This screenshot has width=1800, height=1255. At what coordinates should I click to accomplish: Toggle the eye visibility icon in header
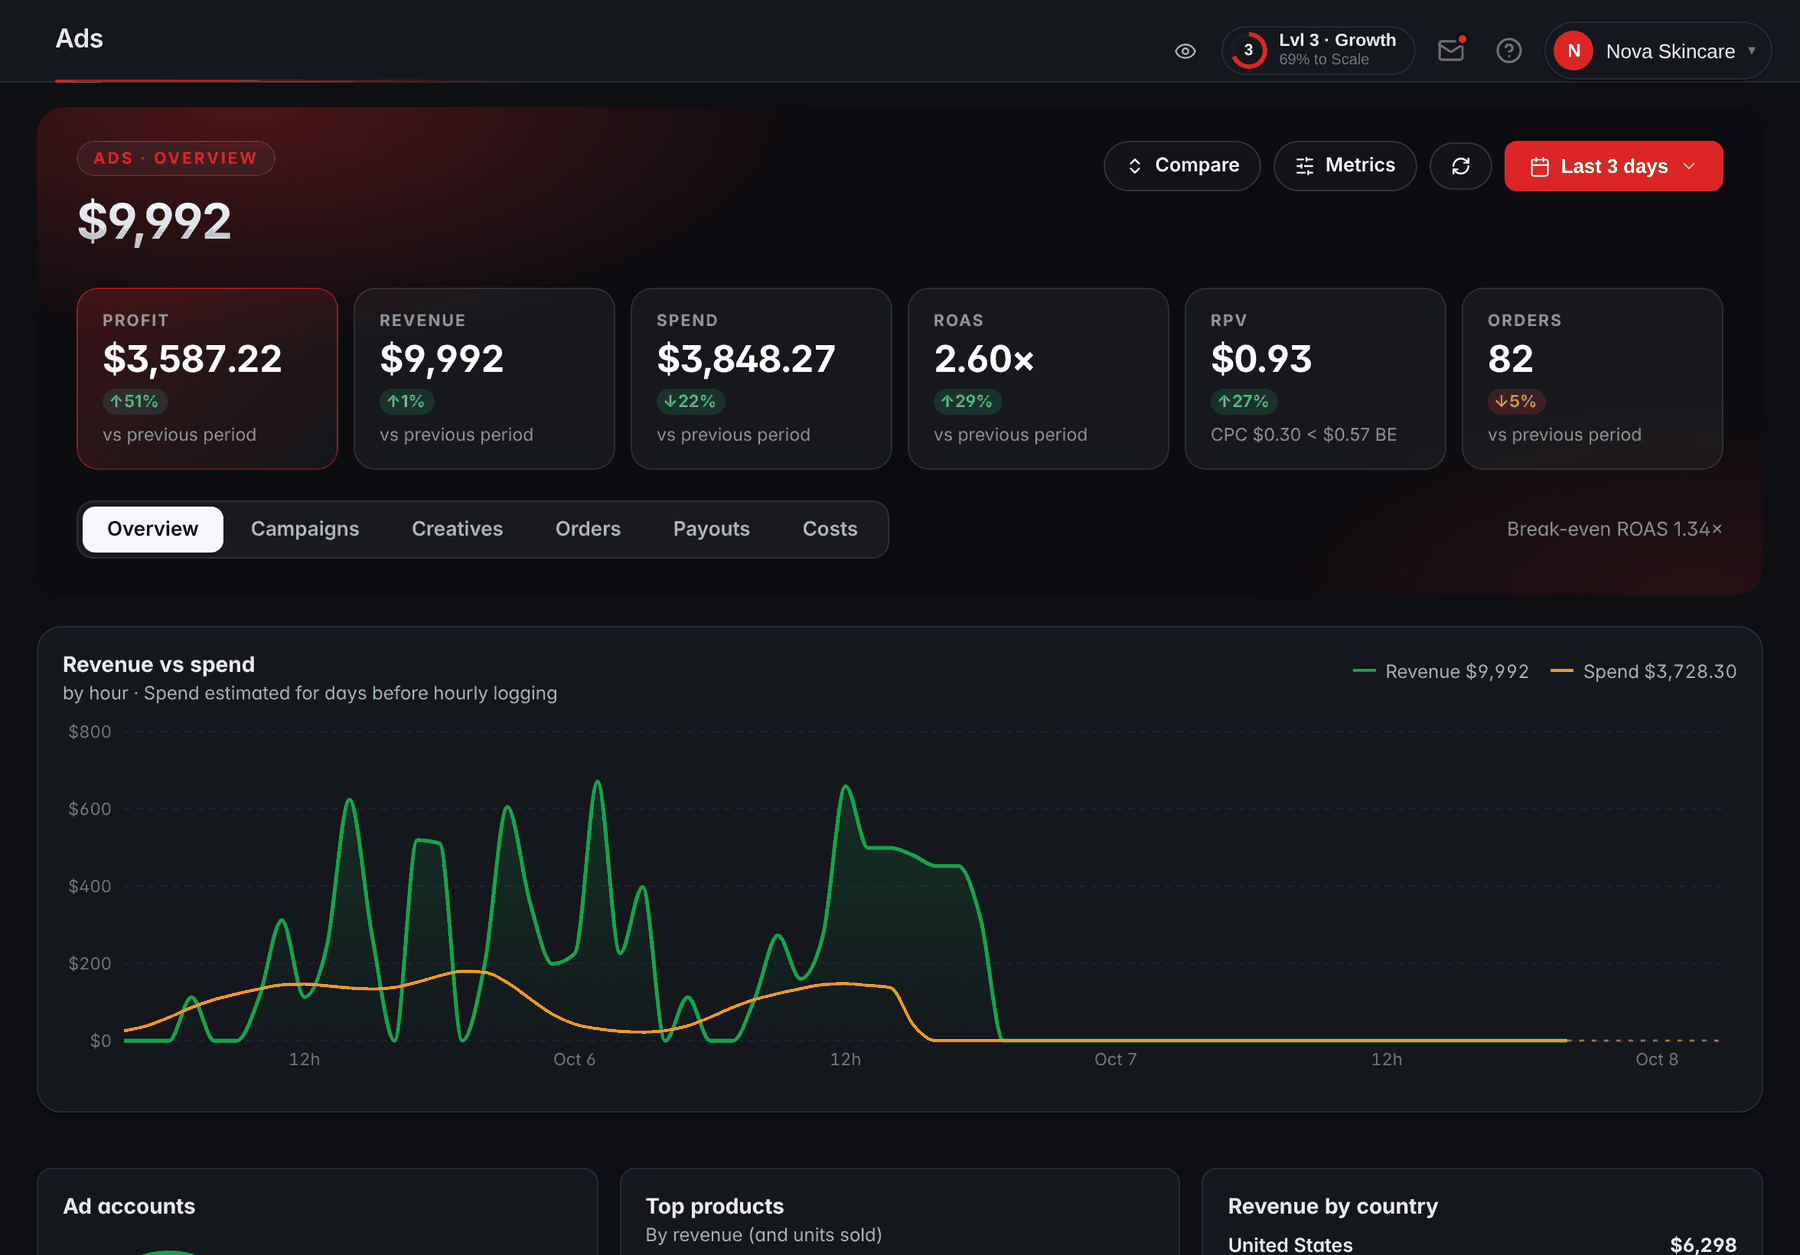coord(1185,51)
